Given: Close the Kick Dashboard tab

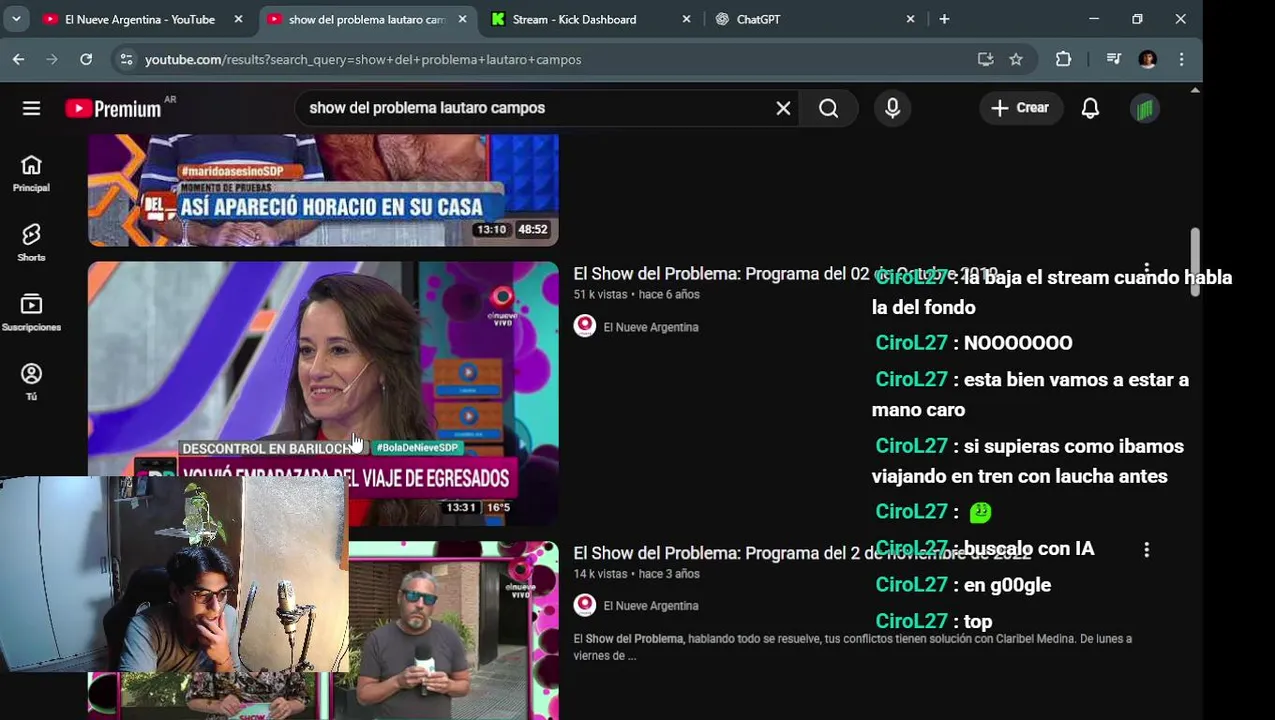Looking at the screenshot, I should [x=686, y=19].
